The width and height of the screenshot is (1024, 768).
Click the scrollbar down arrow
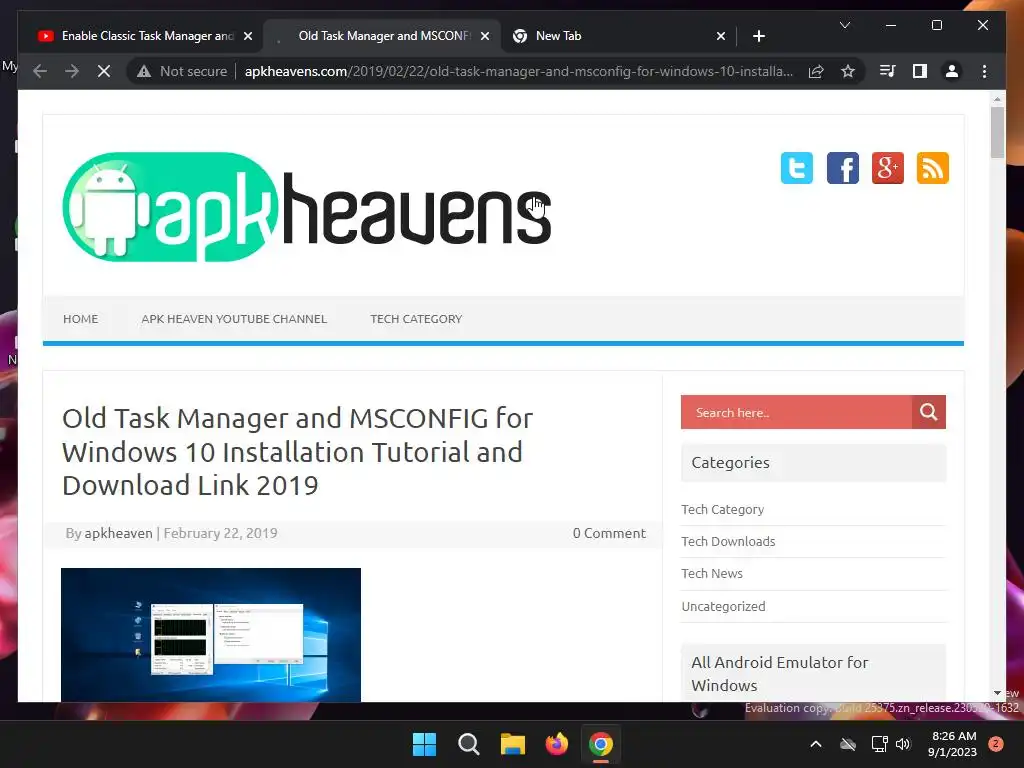[x=997, y=693]
